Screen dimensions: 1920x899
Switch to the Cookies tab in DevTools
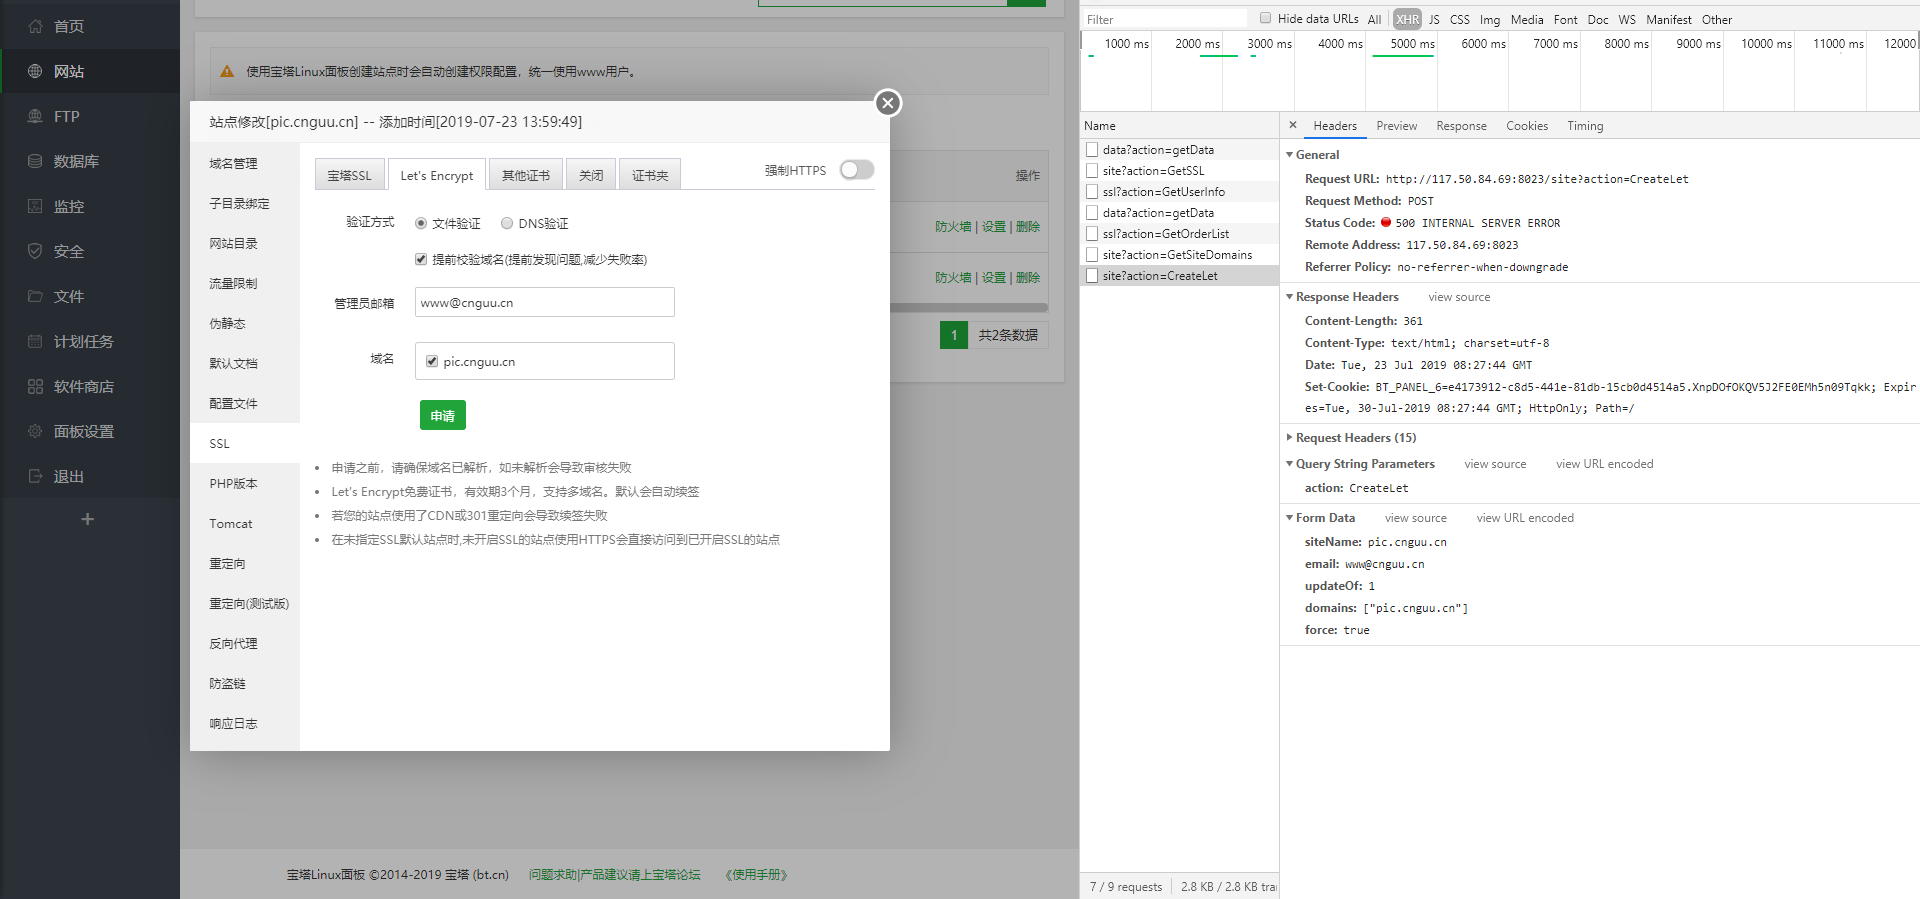click(1527, 126)
